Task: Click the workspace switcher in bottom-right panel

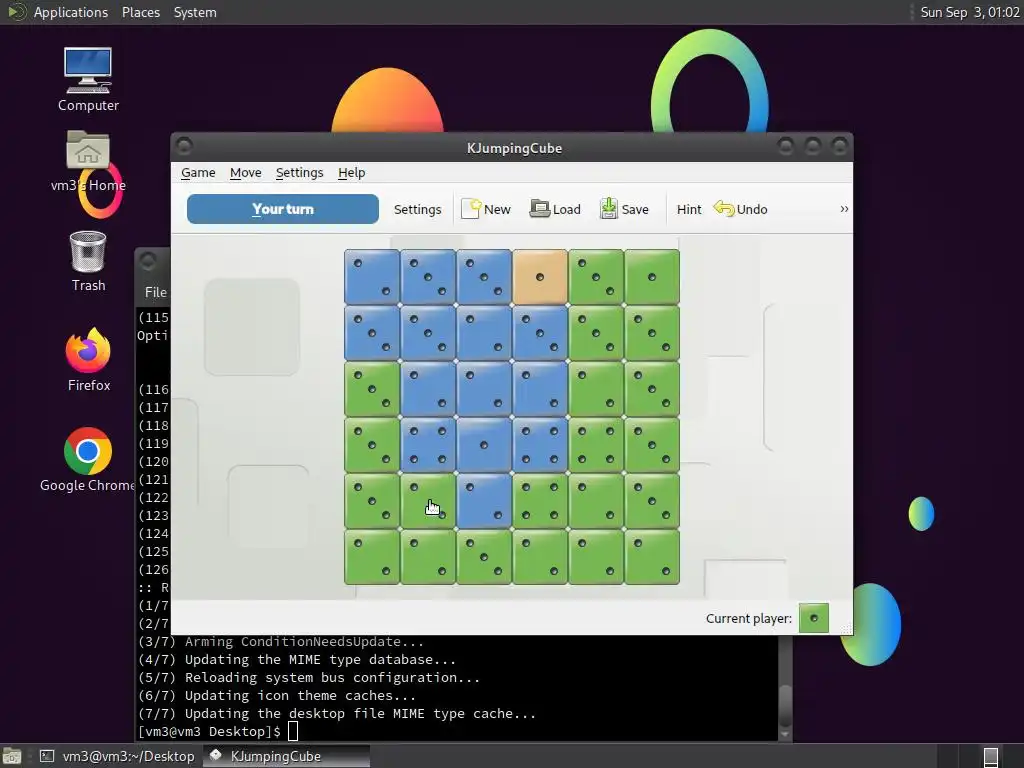Action: click(991, 757)
